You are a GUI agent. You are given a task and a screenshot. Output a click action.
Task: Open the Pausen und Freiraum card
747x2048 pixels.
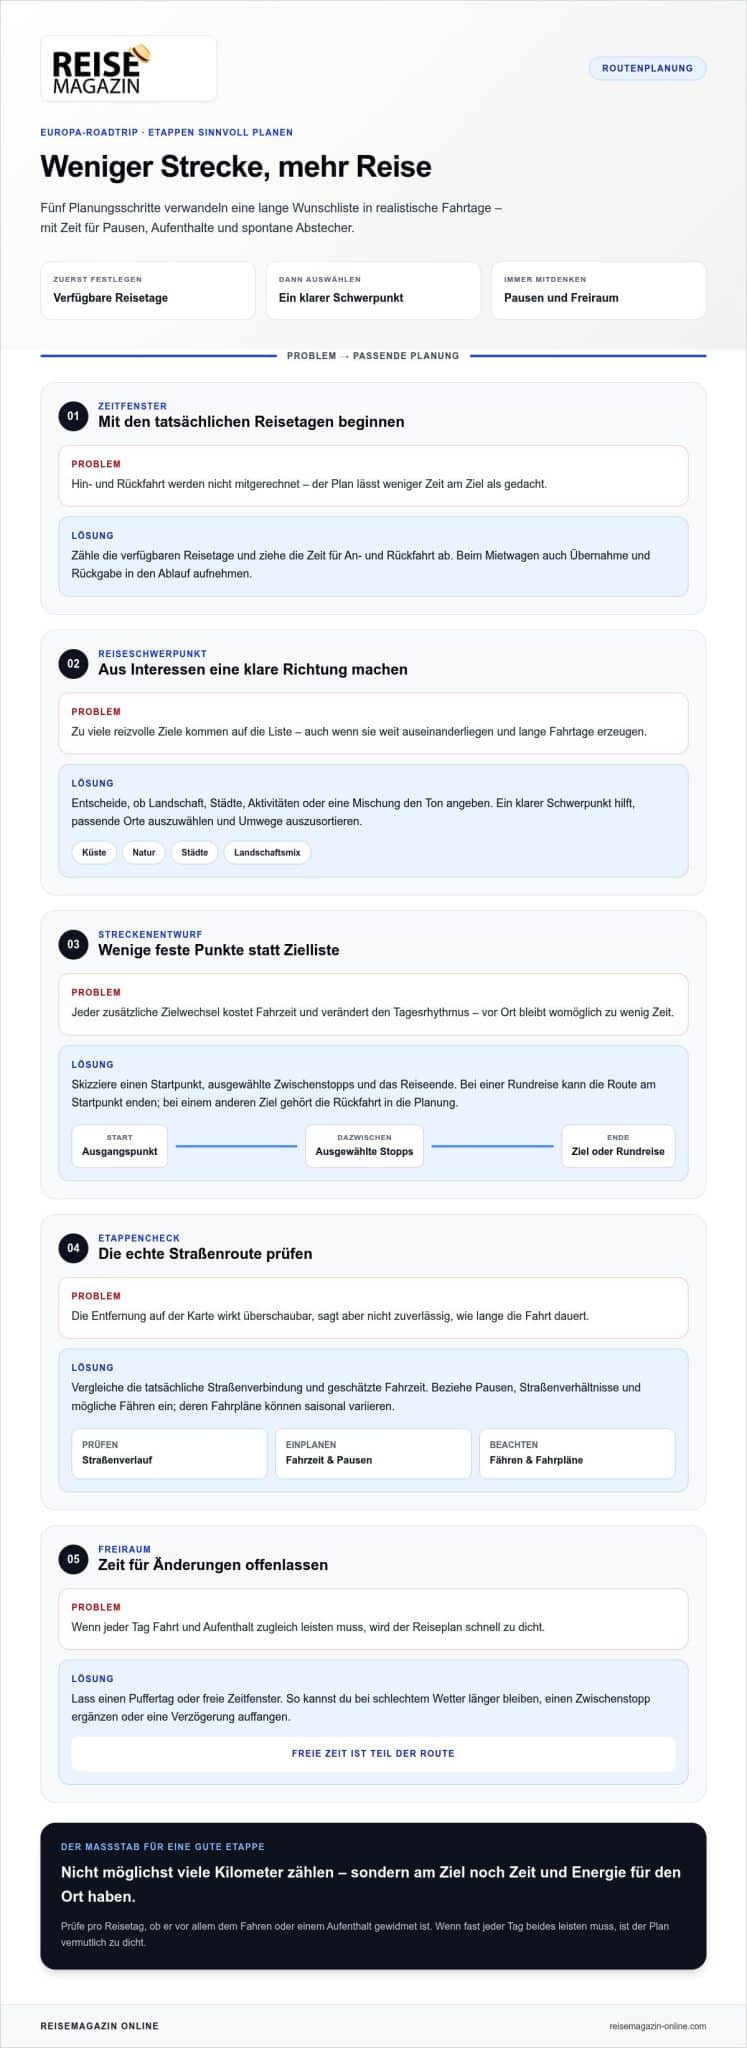598,290
